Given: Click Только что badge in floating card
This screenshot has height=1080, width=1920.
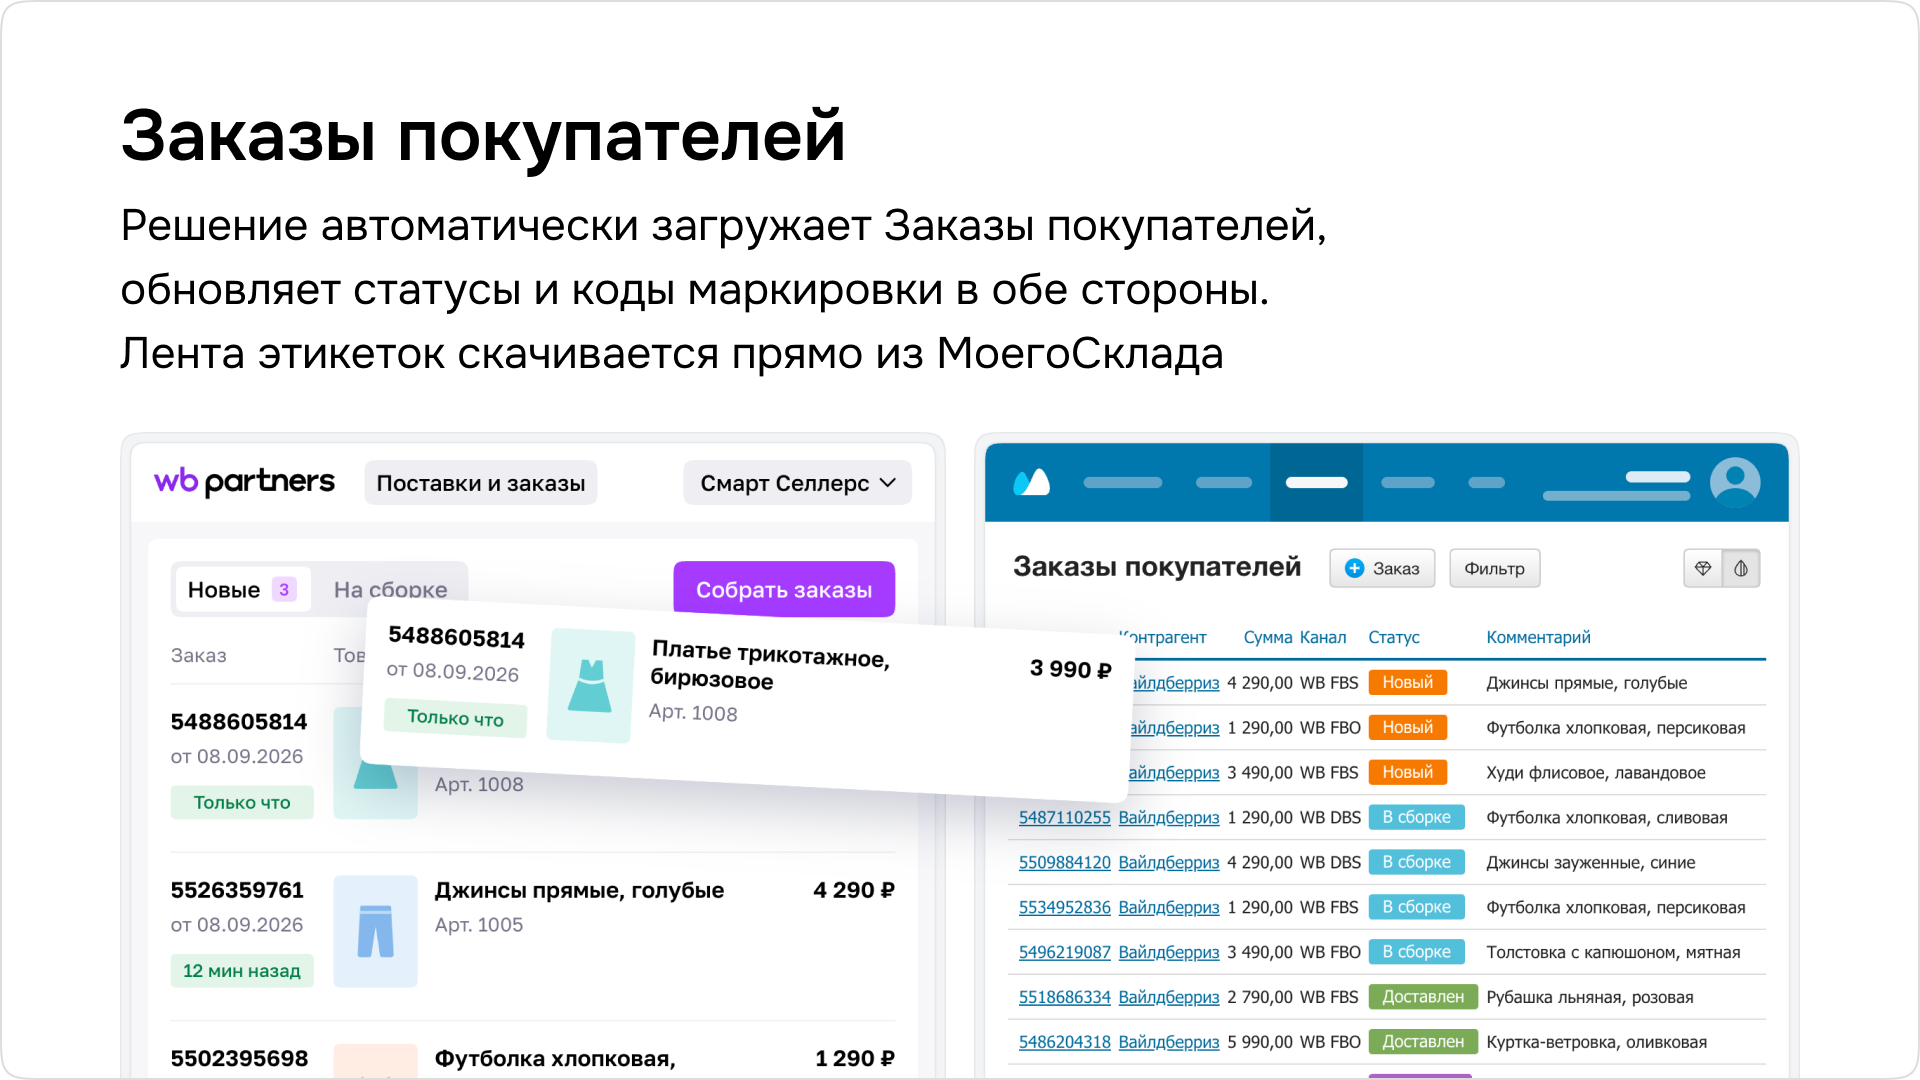Looking at the screenshot, I should pyautogui.click(x=455, y=718).
